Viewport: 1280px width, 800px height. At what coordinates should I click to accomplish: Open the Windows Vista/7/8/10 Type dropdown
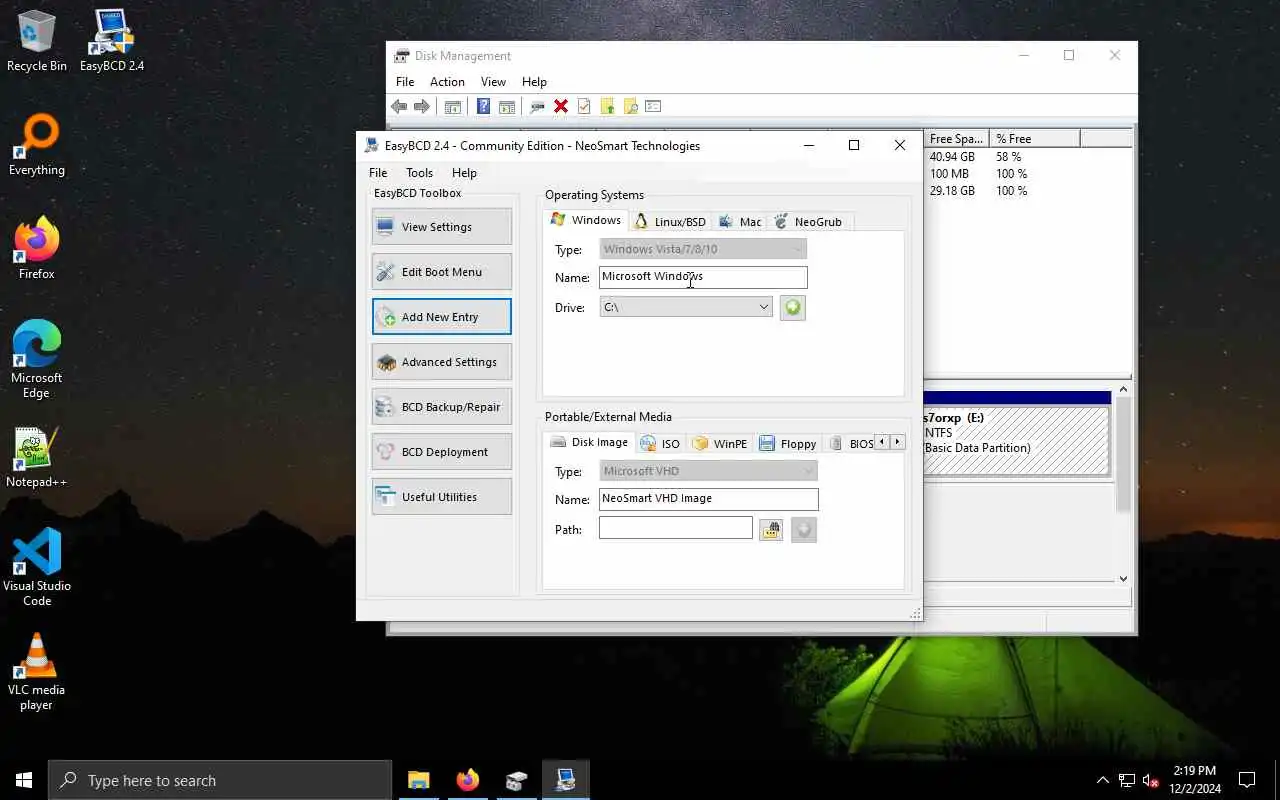pos(703,249)
